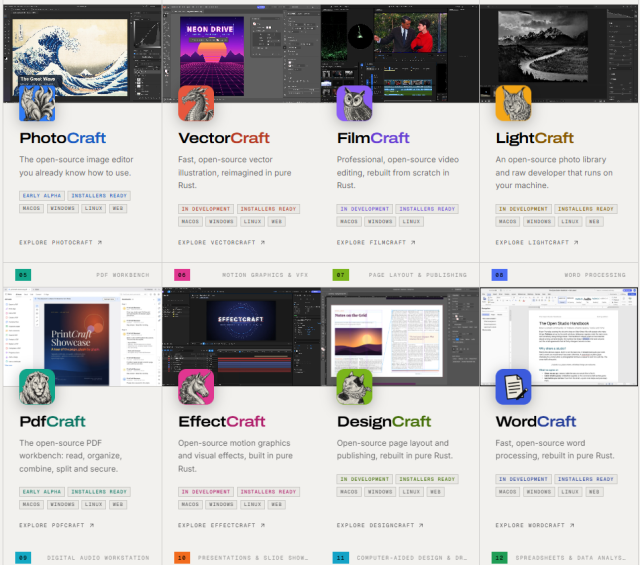The width and height of the screenshot is (640, 565).
Task: Click the Web tag under LightCraft
Action: pyautogui.click(x=594, y=222)
